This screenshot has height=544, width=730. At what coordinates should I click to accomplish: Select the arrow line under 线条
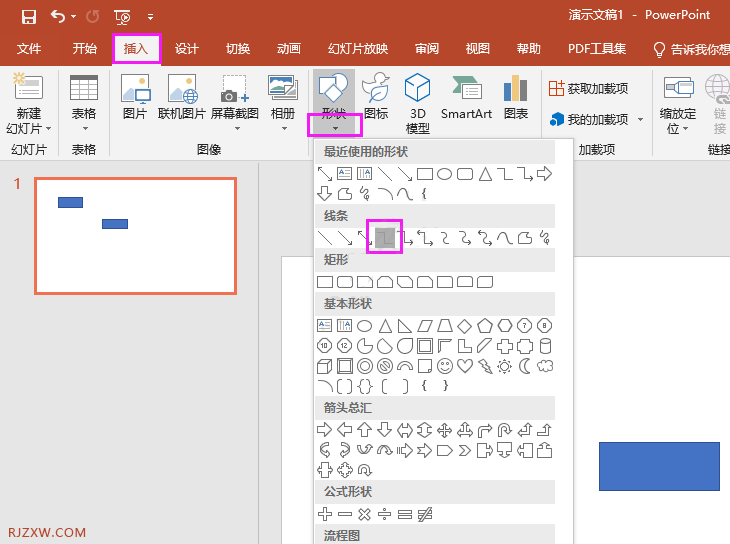345,238
